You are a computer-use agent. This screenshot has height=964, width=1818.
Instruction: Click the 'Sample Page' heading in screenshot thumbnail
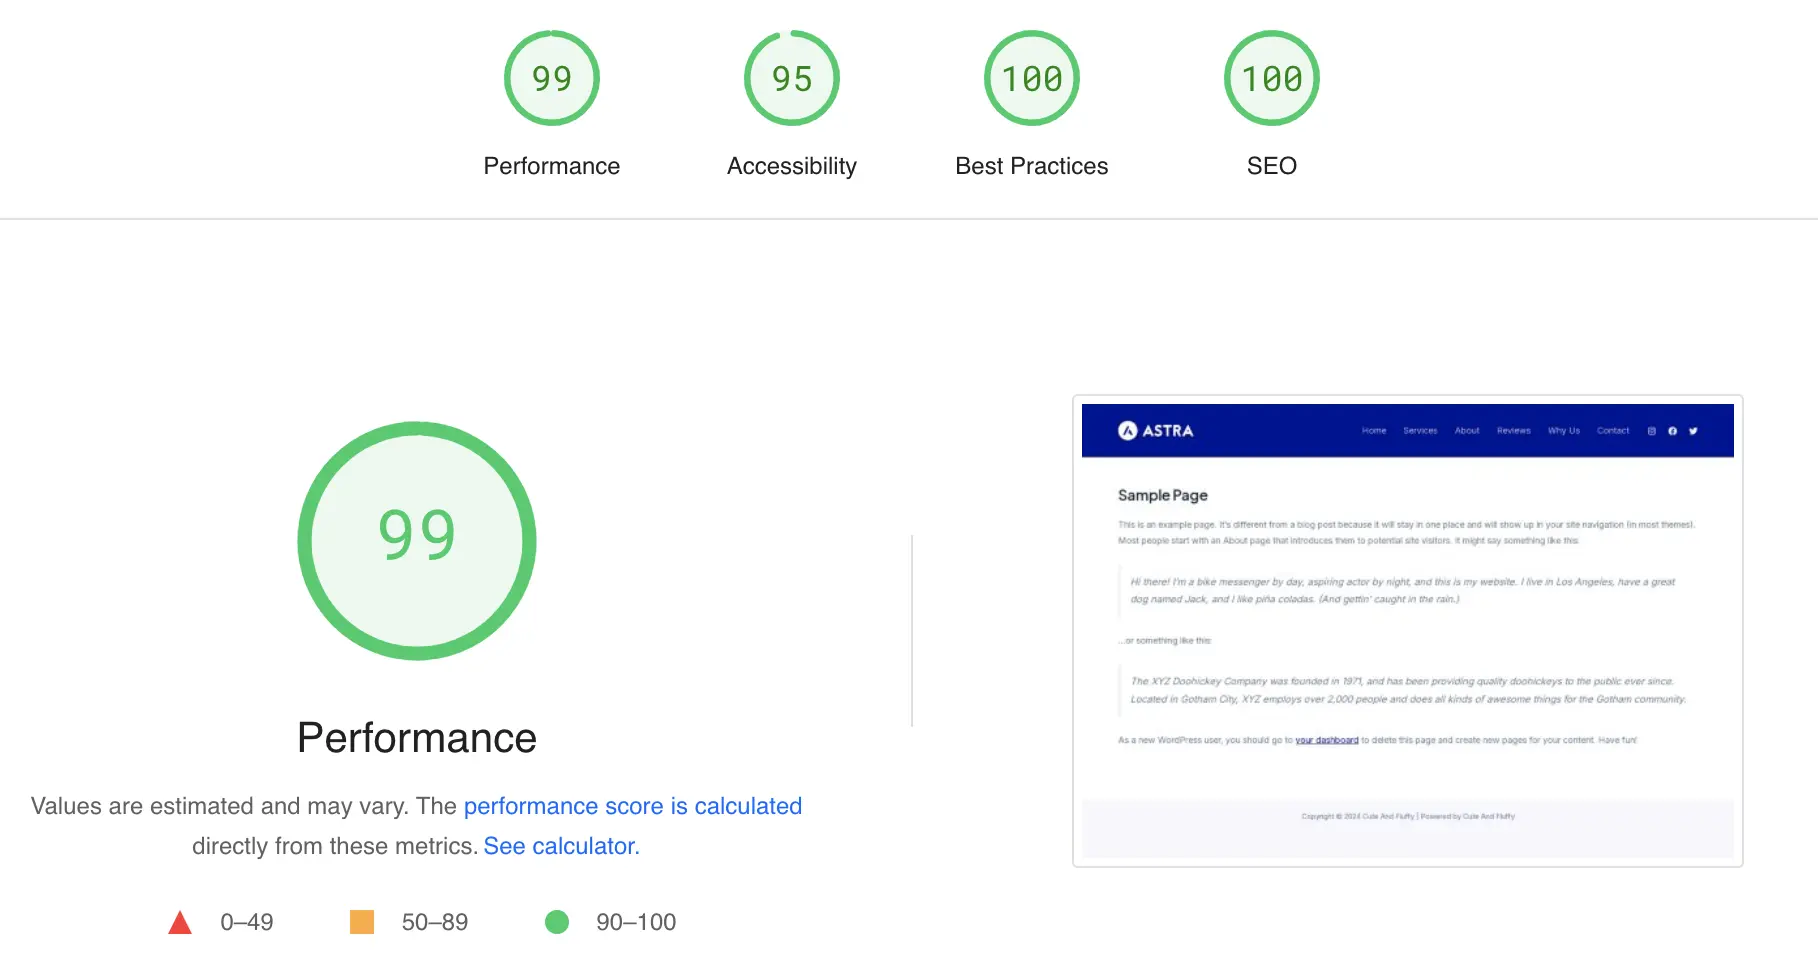click(x=1162, y=495)
